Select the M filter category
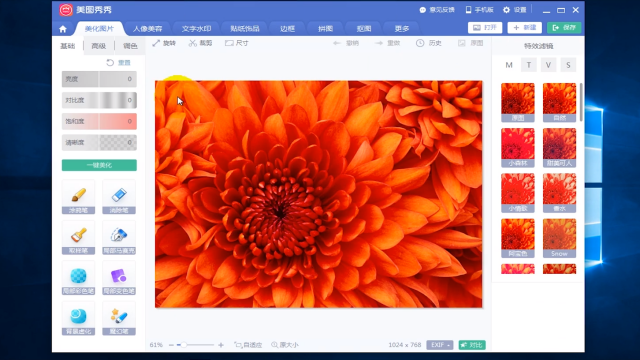The height and width of the screenshot is (360, 640). 509,65
